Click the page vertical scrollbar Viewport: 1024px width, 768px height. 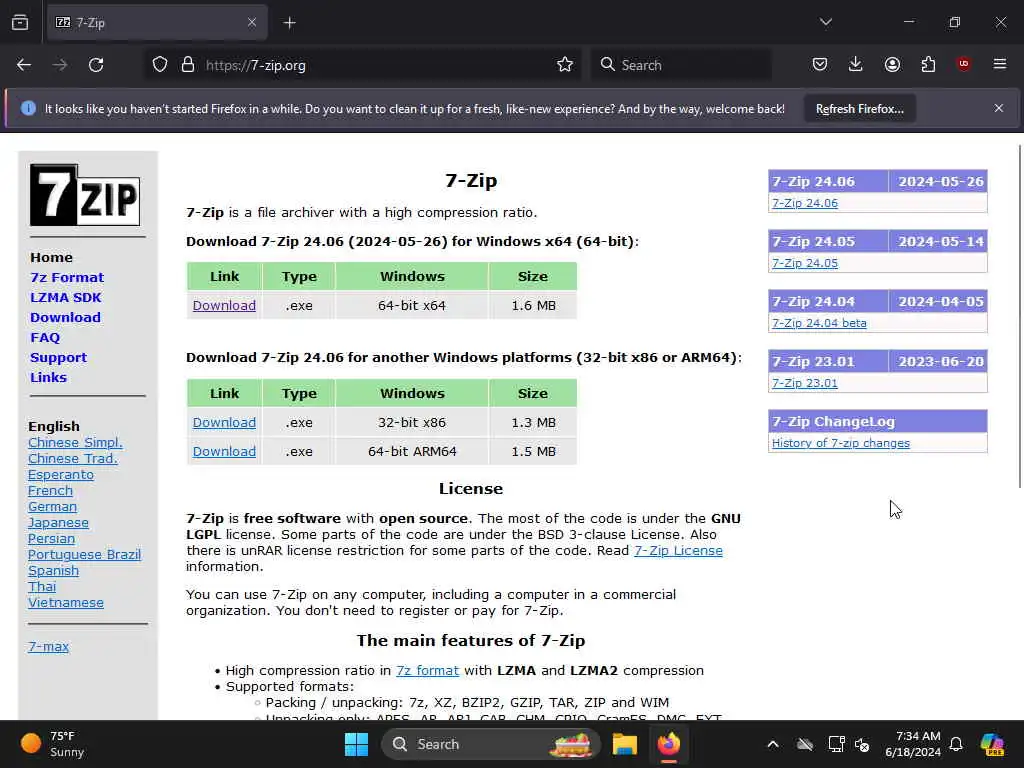click(1019, 316)
